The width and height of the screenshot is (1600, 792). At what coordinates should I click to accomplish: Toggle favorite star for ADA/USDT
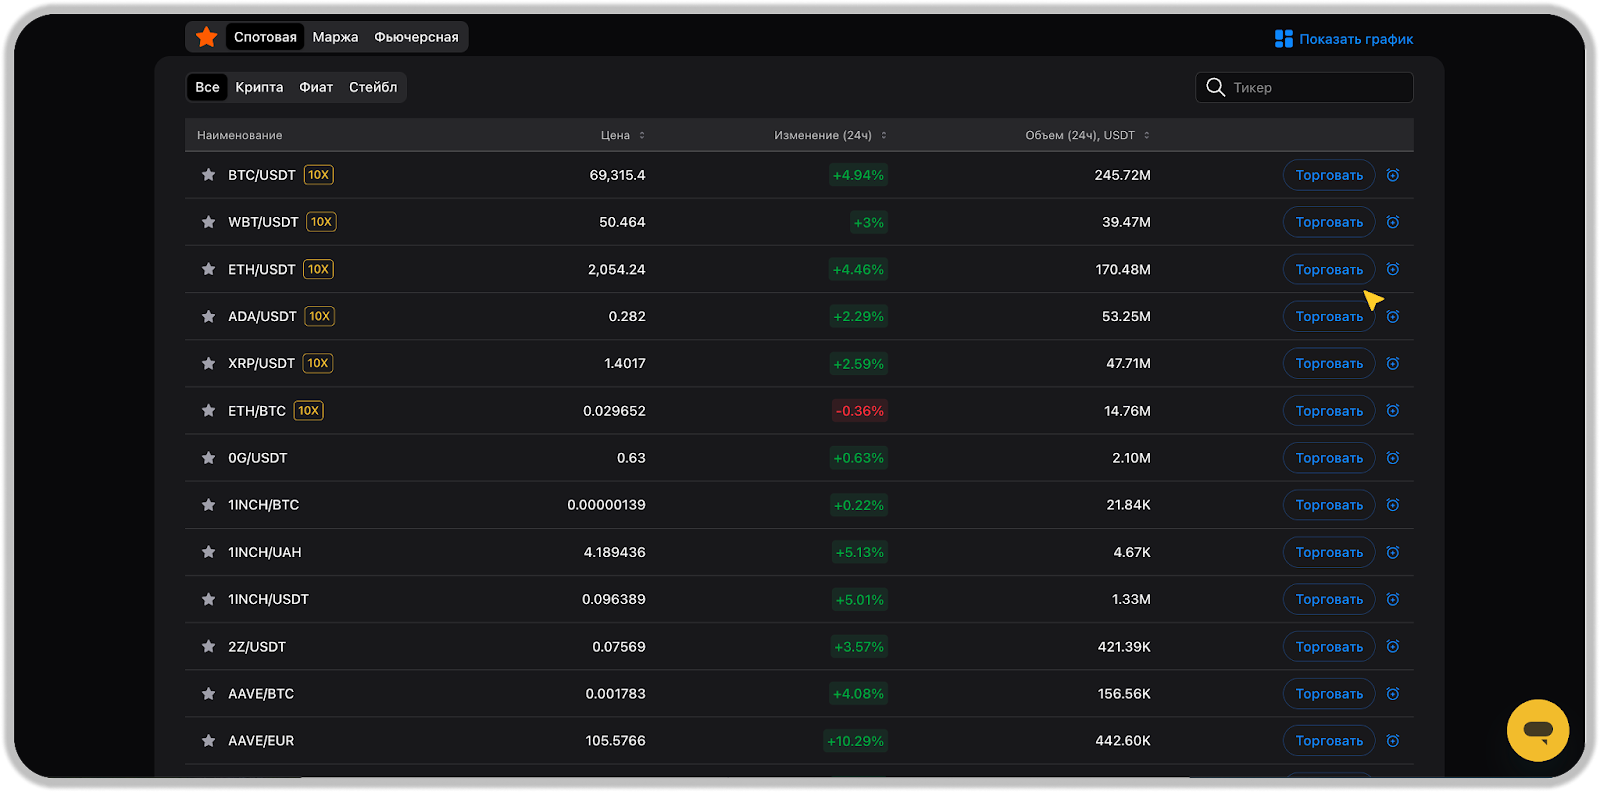point(208,317)
